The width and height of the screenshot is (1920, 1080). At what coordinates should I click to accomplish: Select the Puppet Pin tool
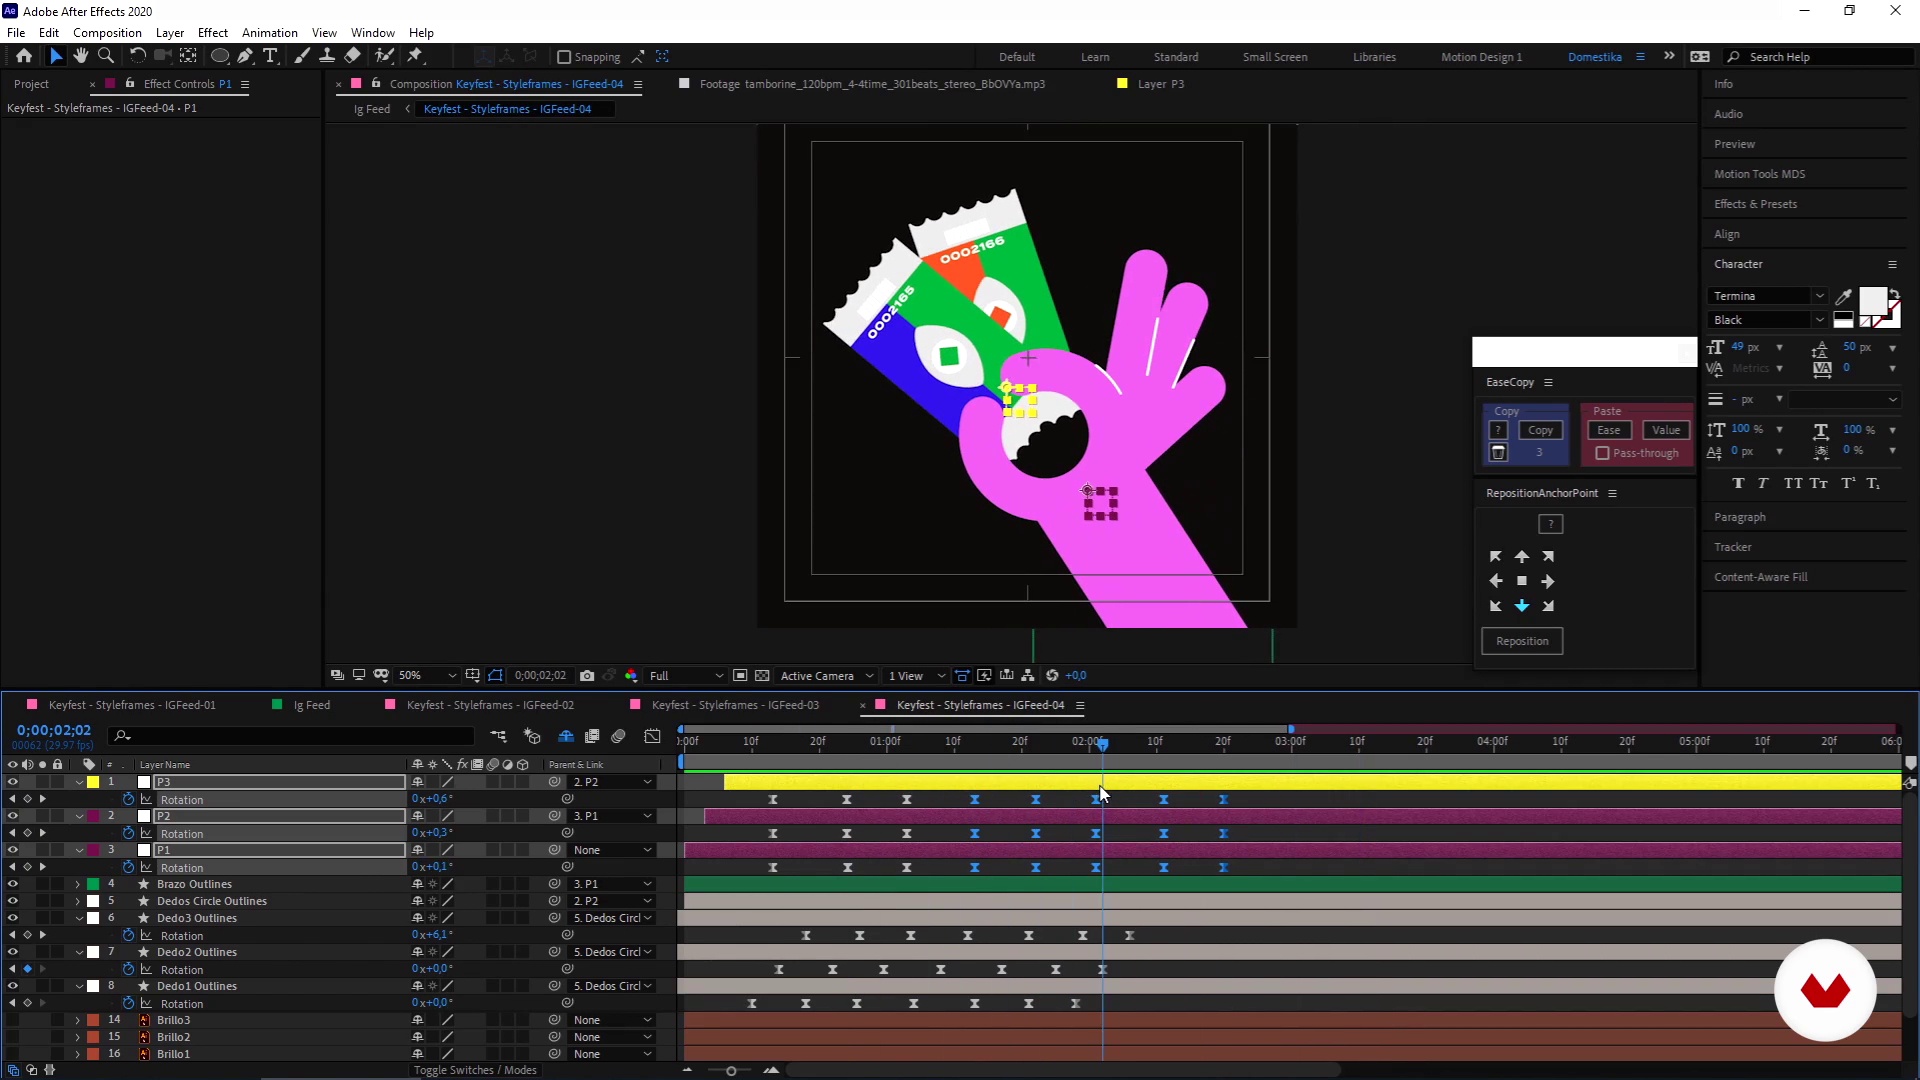pyautogui.click(x=416, y=56)
